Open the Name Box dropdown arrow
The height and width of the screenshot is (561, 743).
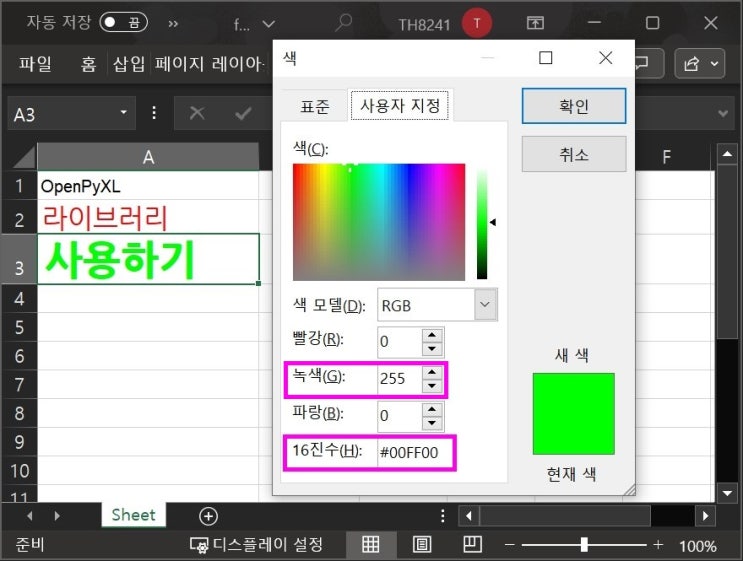click(124, 114)
